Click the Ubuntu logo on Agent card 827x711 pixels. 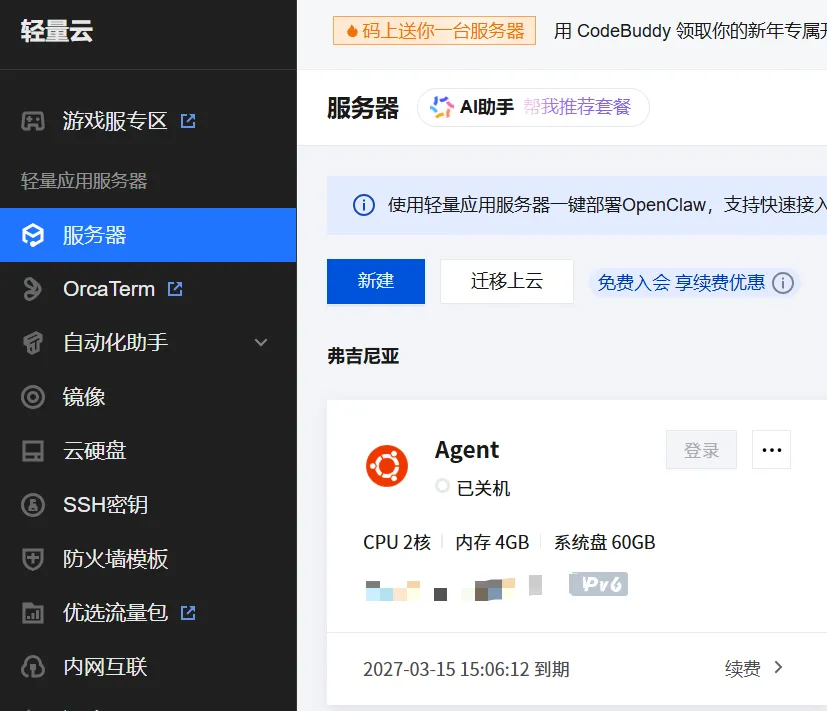click(387, 466)
